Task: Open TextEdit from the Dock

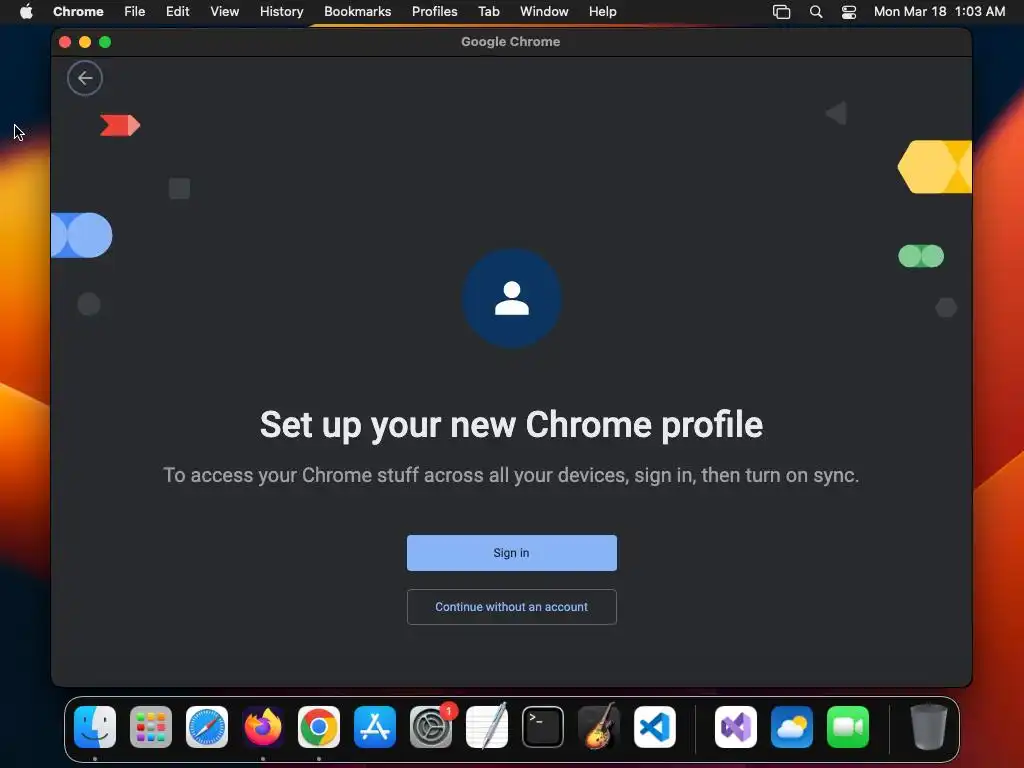Action: click(x=487, y=727)
